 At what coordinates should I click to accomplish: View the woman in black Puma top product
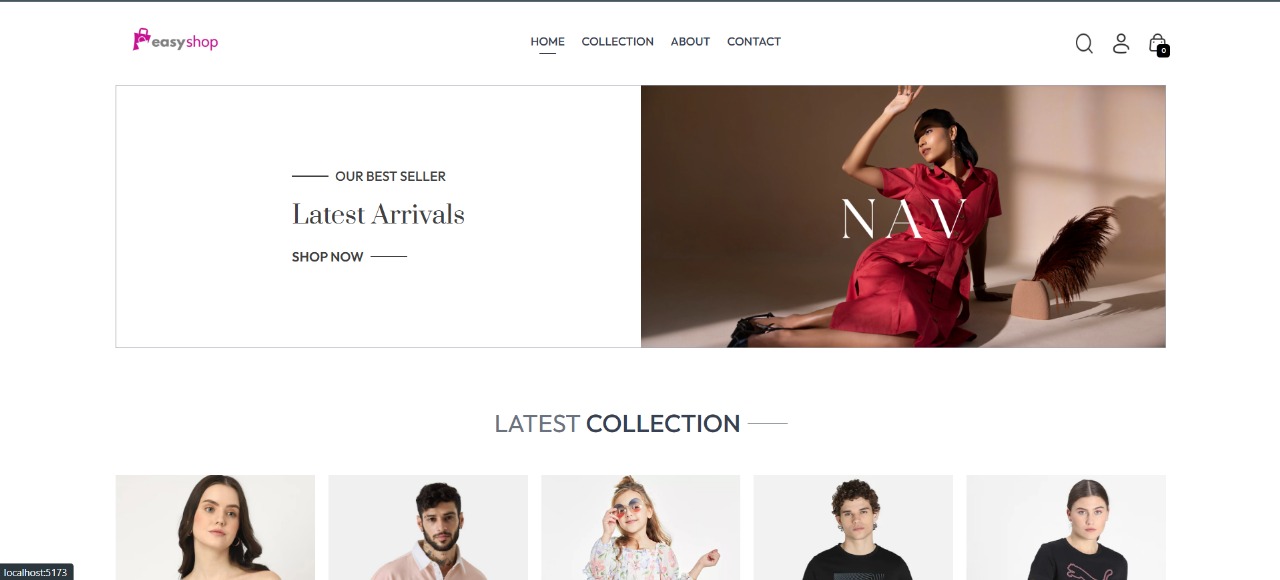point(1066,527)
